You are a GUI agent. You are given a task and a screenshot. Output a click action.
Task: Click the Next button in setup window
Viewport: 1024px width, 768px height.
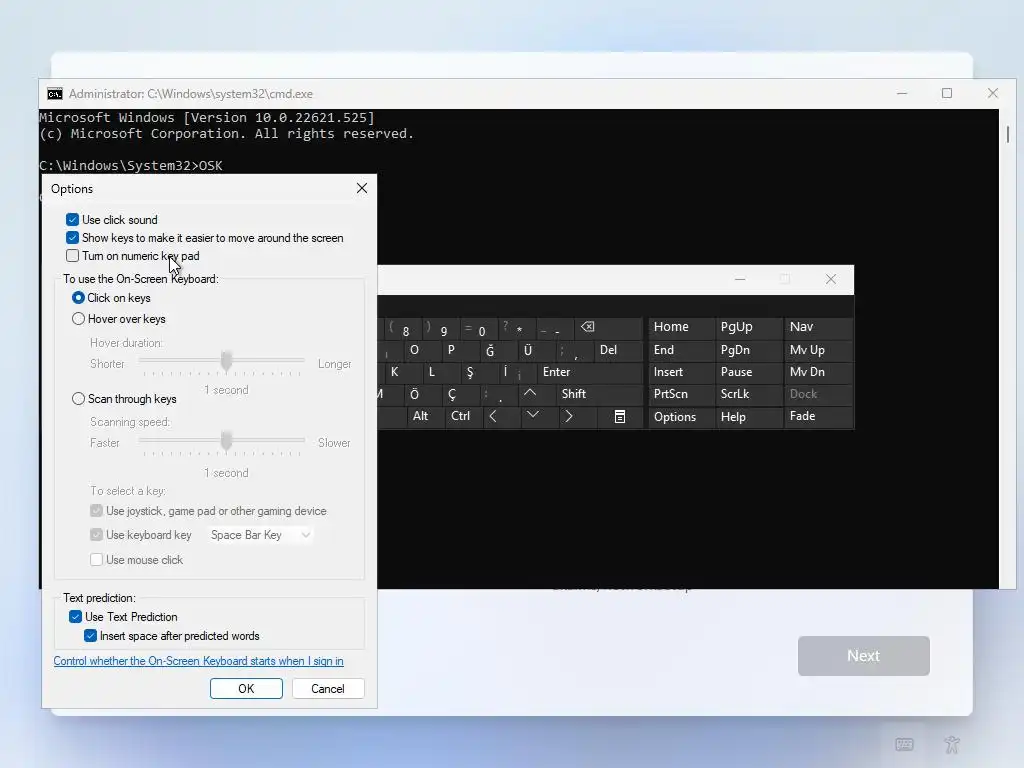863,656
